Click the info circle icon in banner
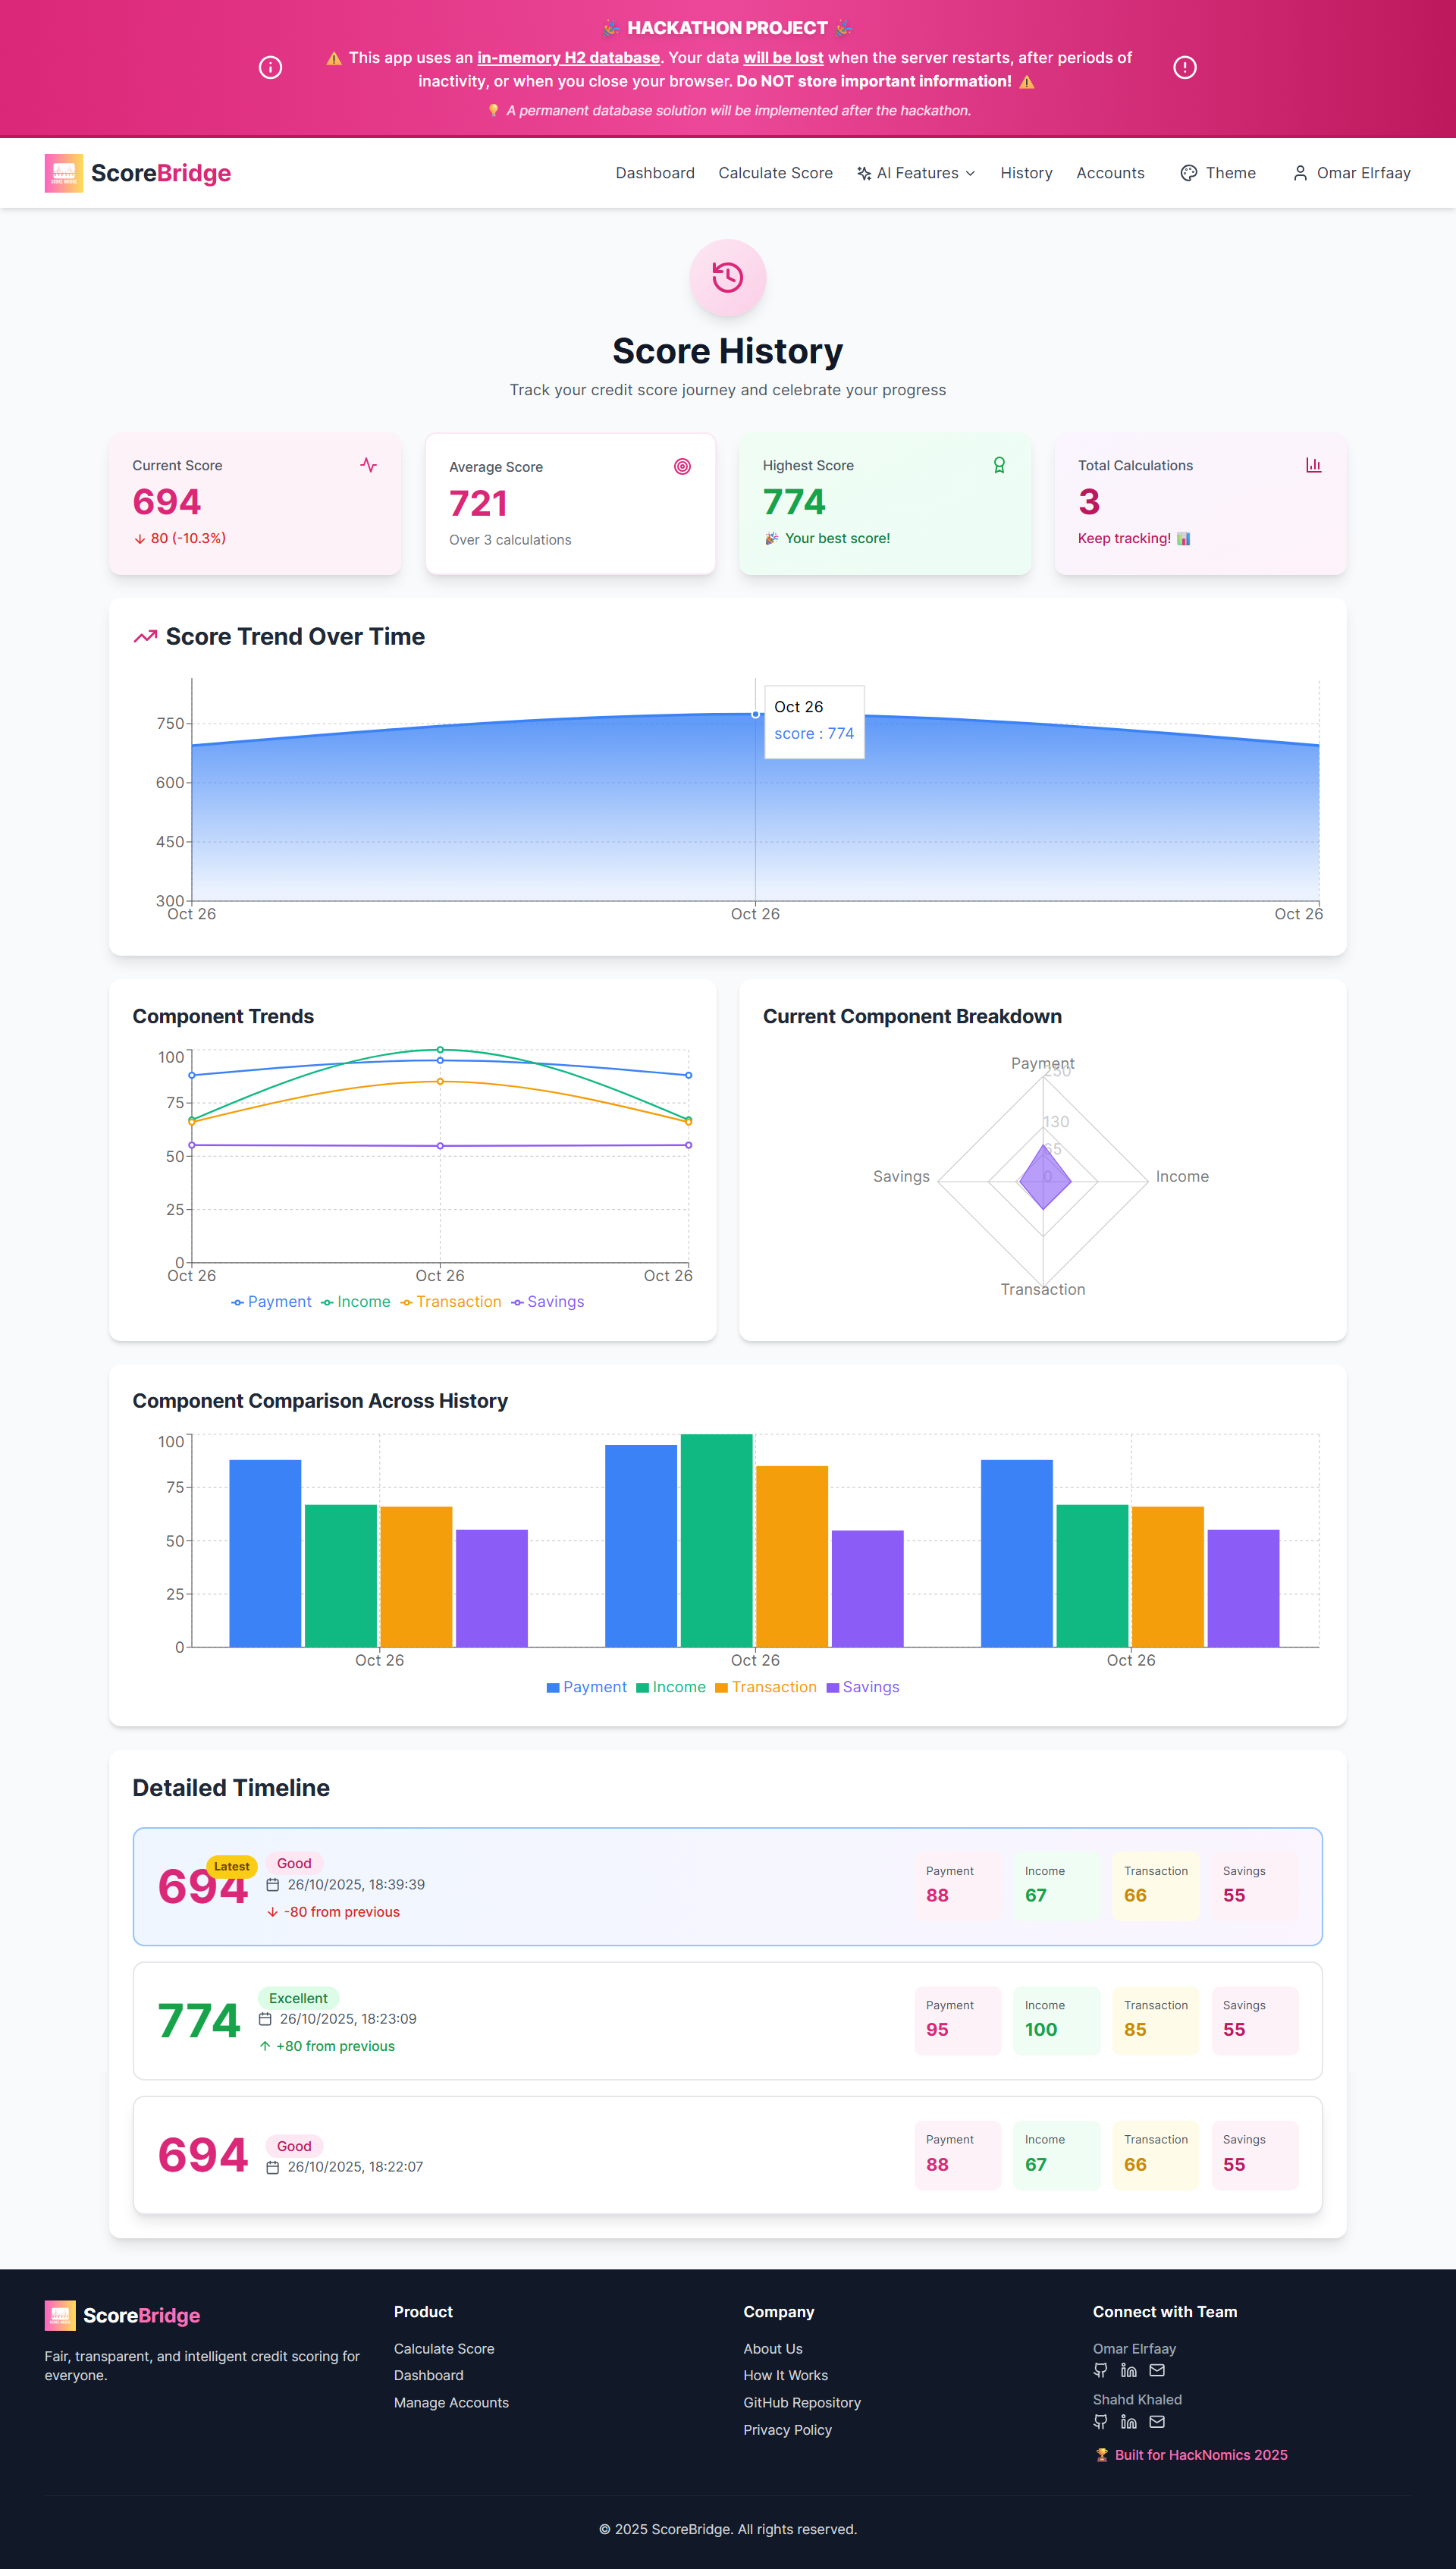This screenshot has height=2569, width=1456. tap(270, 67)
